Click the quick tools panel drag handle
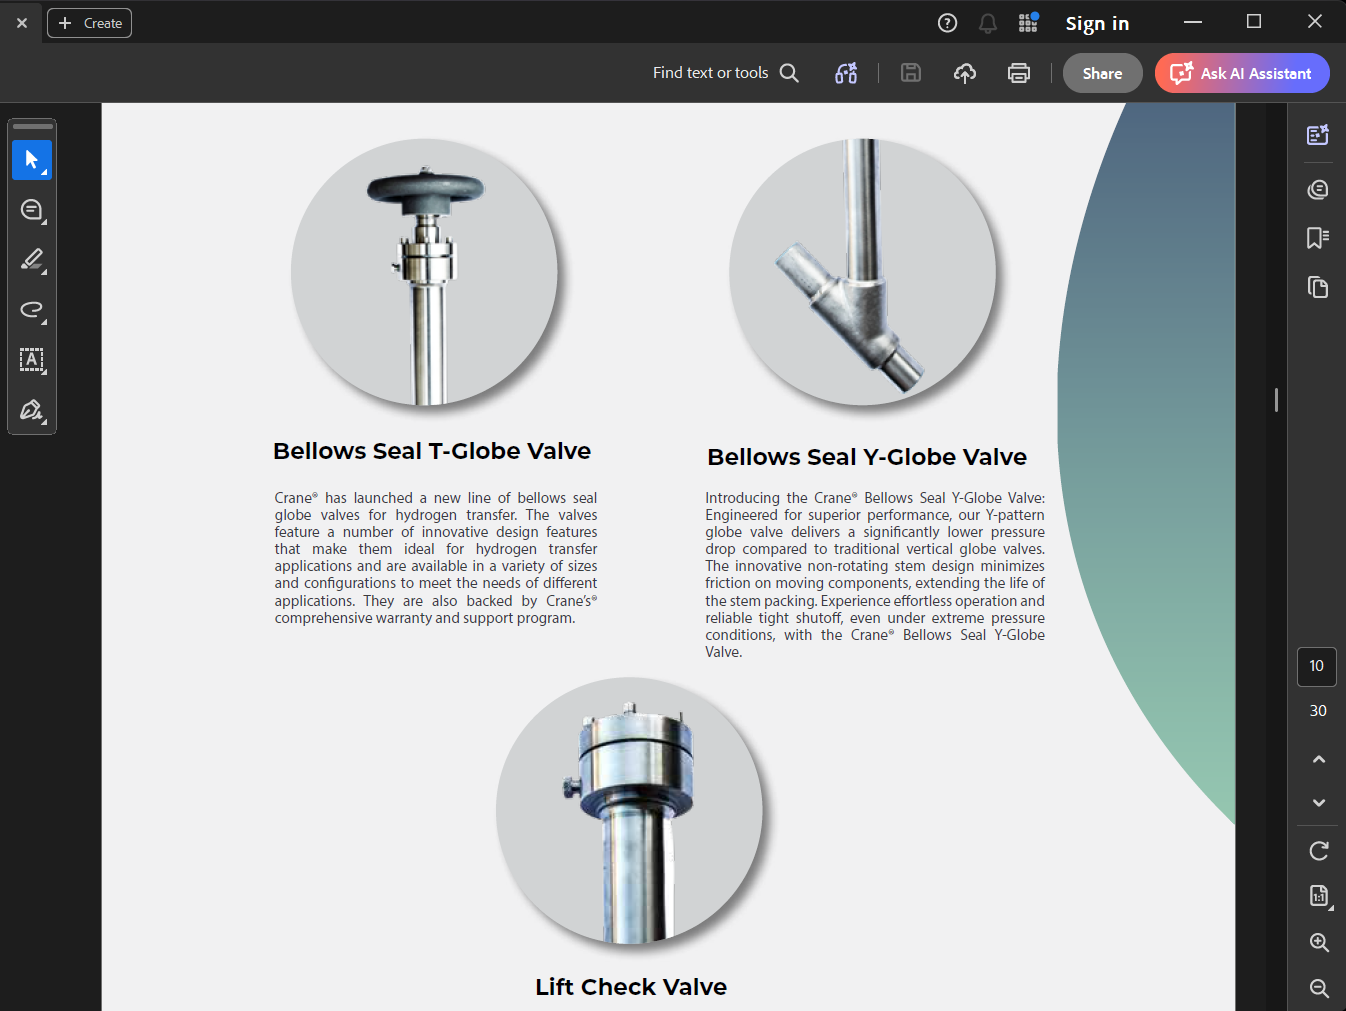This screenshot has height=1011, width=1346. click(32, 127)
